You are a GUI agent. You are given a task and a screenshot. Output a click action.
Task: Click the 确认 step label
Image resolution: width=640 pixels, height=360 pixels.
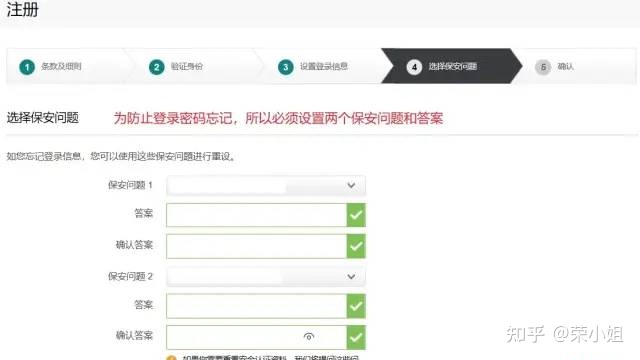(x=566, y=66)
